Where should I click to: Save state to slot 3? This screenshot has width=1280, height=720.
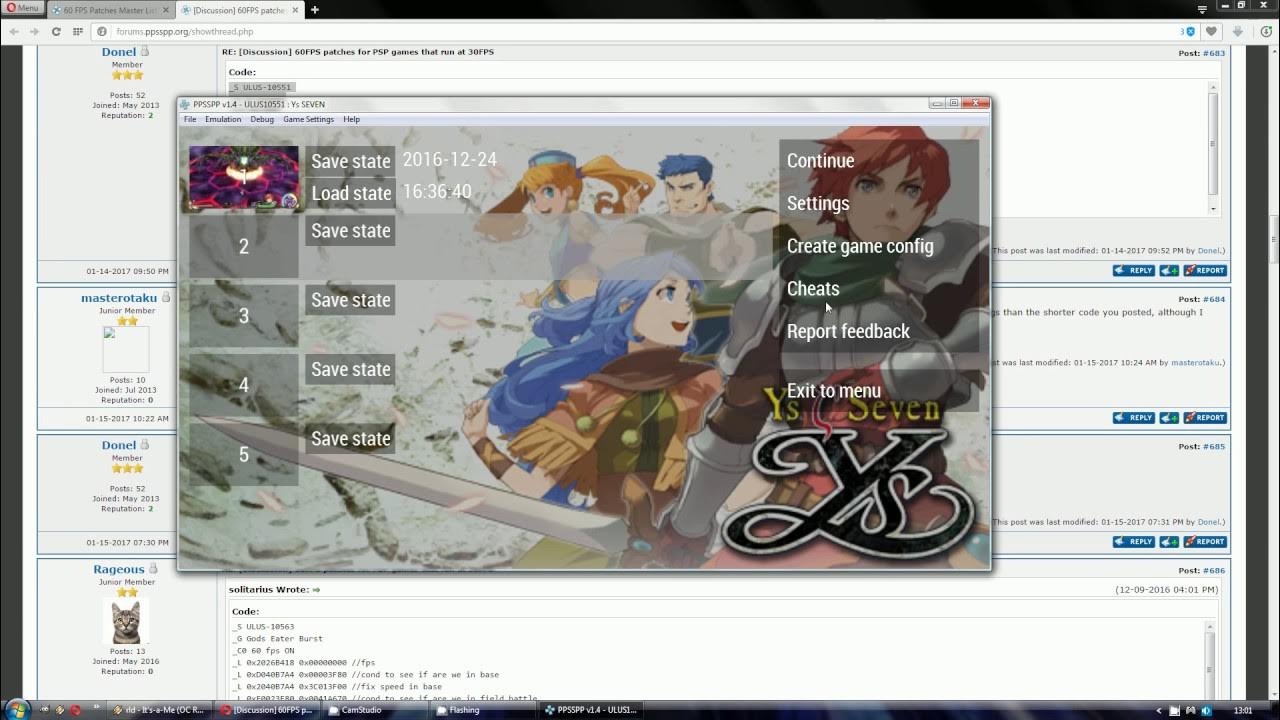click(x=350, y=300)
